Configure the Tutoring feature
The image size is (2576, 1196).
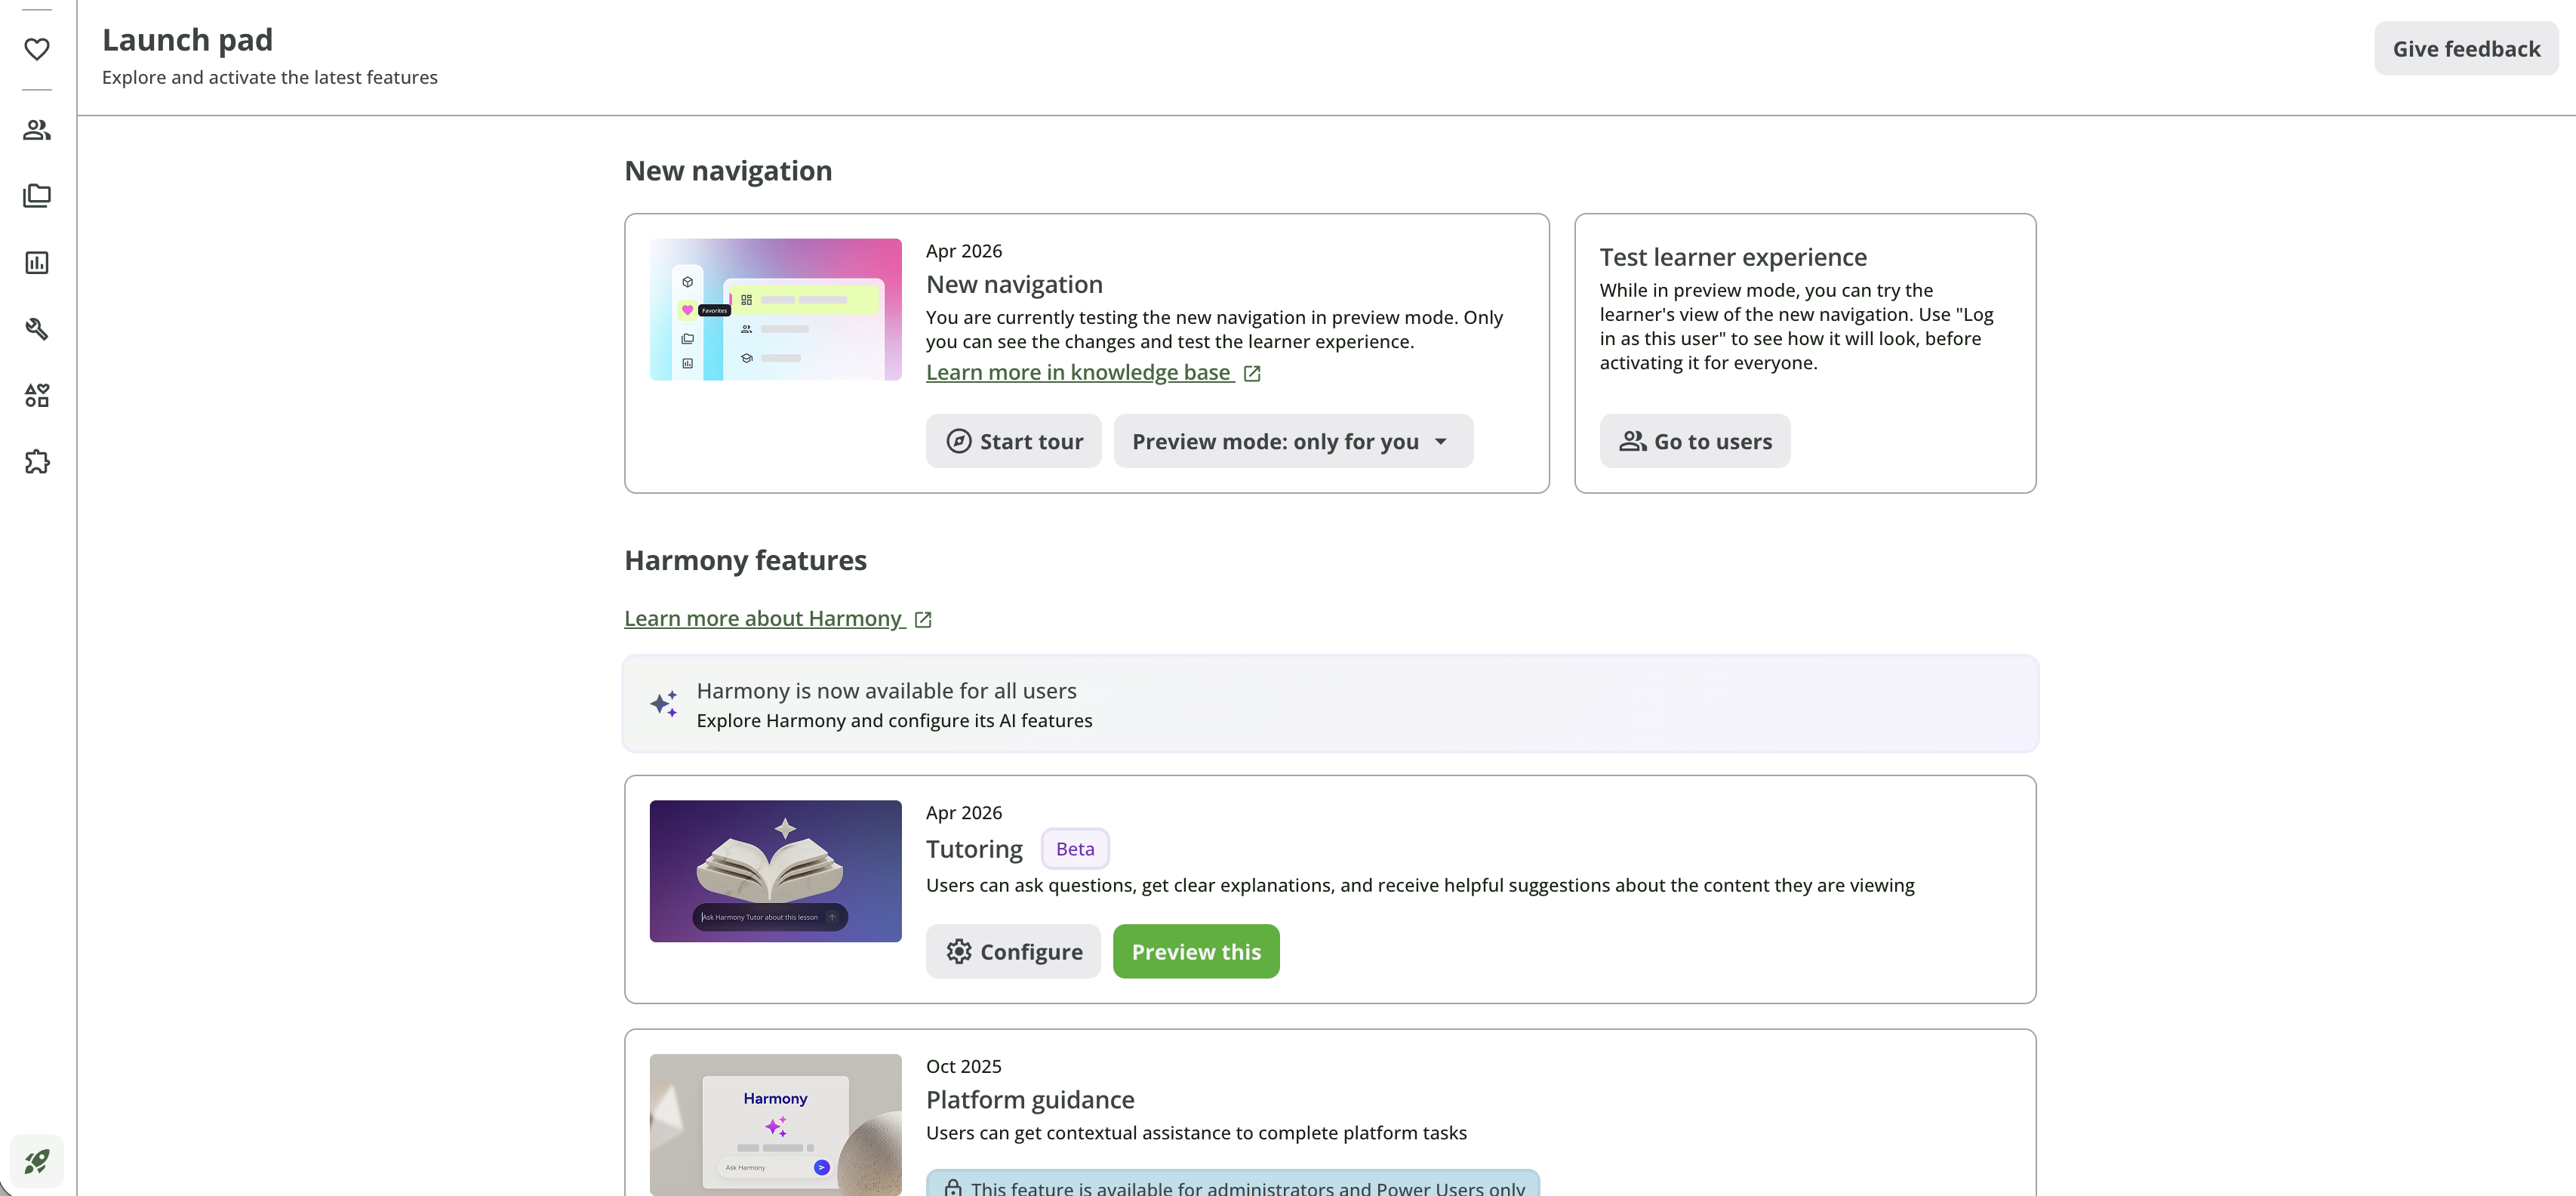click(1013, 951)
